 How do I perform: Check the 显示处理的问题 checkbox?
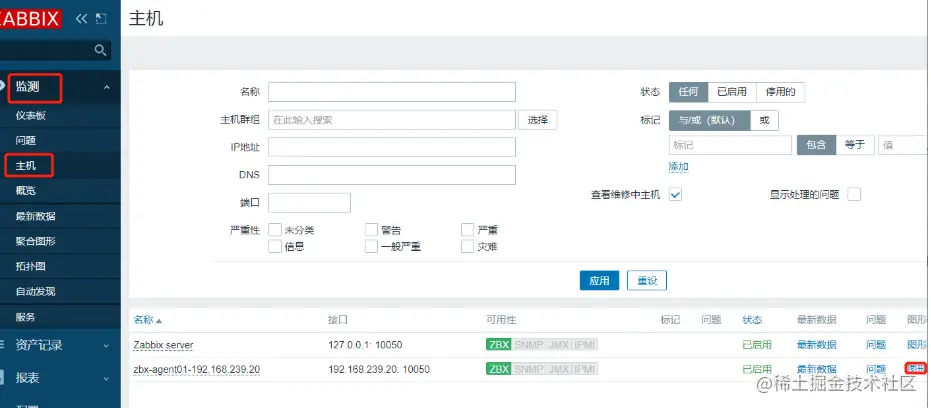(x=854, y=194)
